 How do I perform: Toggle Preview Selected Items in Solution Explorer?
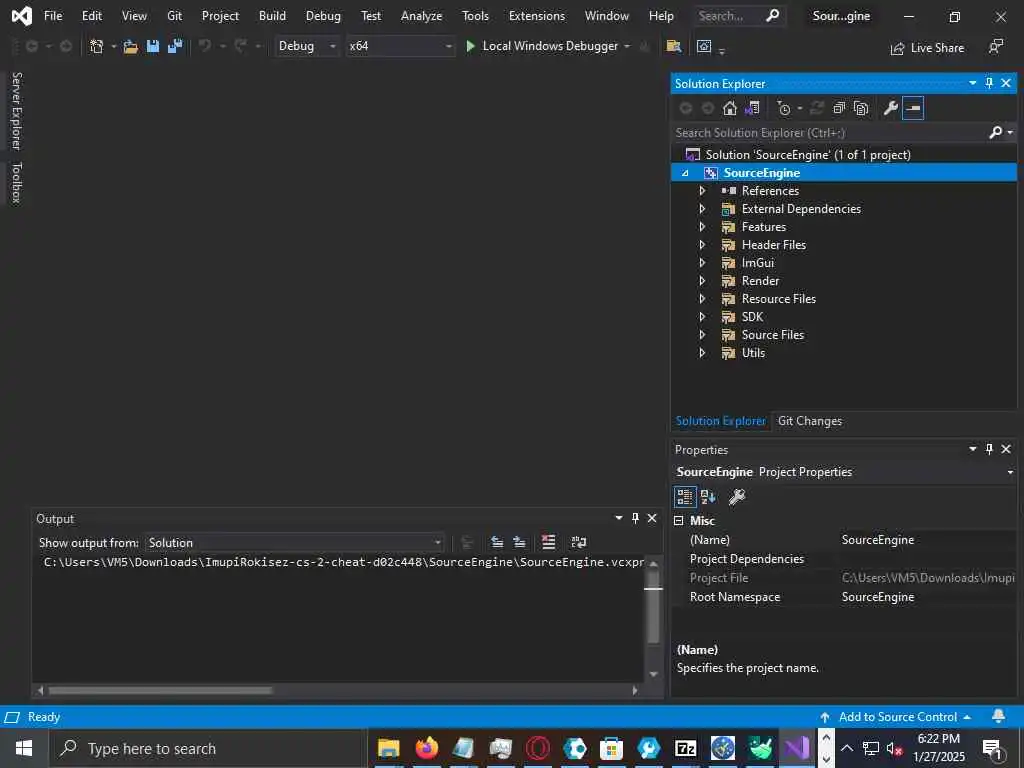(913, 108)
